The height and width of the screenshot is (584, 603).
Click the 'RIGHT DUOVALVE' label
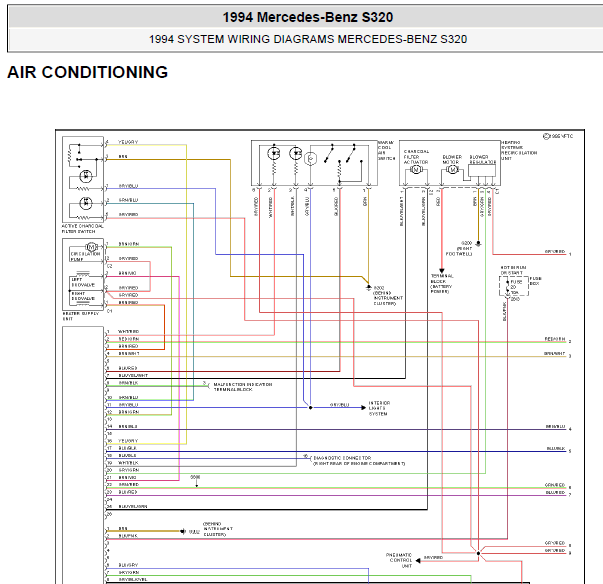pos(83,296)
